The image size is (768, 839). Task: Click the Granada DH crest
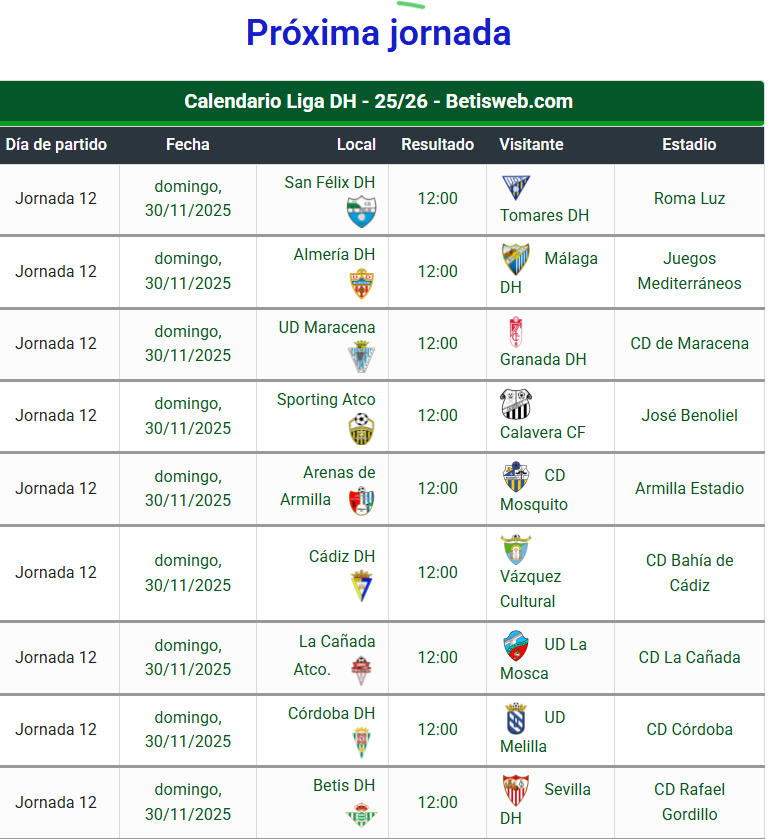click(x=515, y=332)
